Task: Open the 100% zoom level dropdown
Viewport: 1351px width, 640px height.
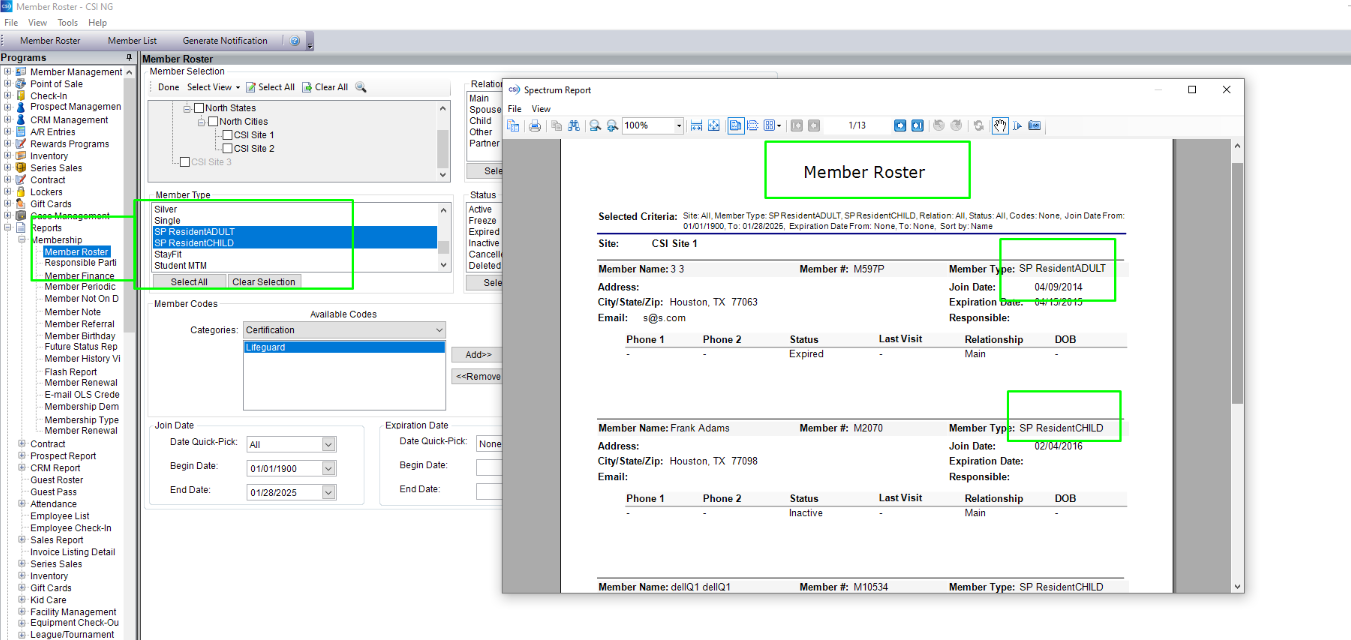Action: coord(678,126)
